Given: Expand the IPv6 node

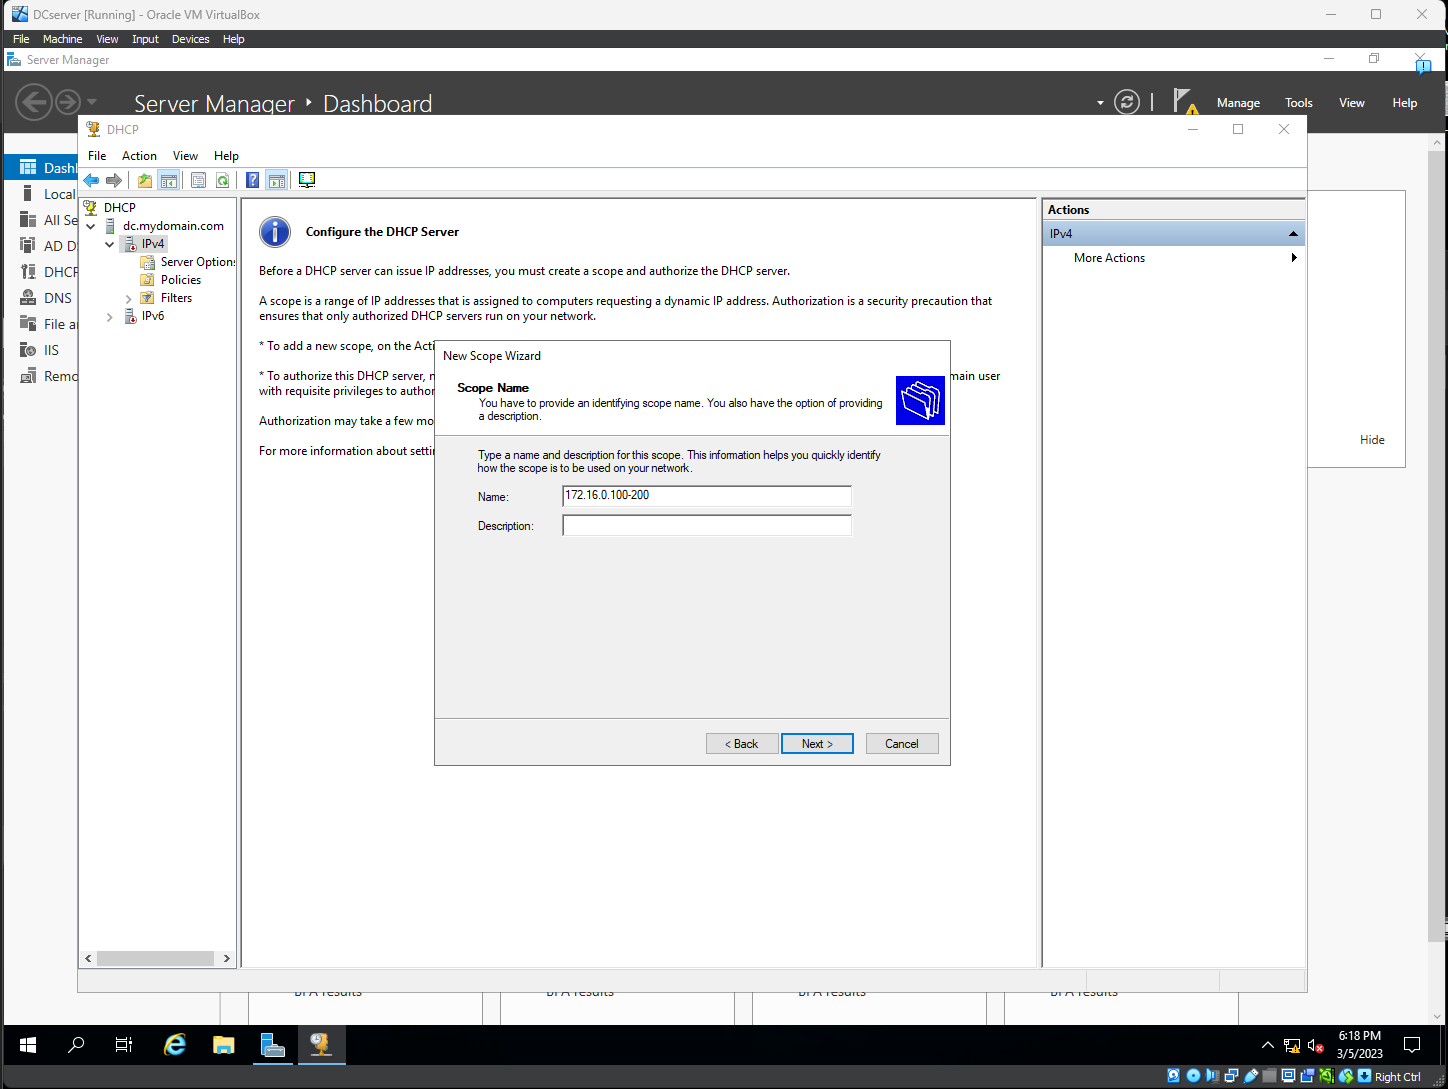Looking at the screenshot, I should (110, 315).
